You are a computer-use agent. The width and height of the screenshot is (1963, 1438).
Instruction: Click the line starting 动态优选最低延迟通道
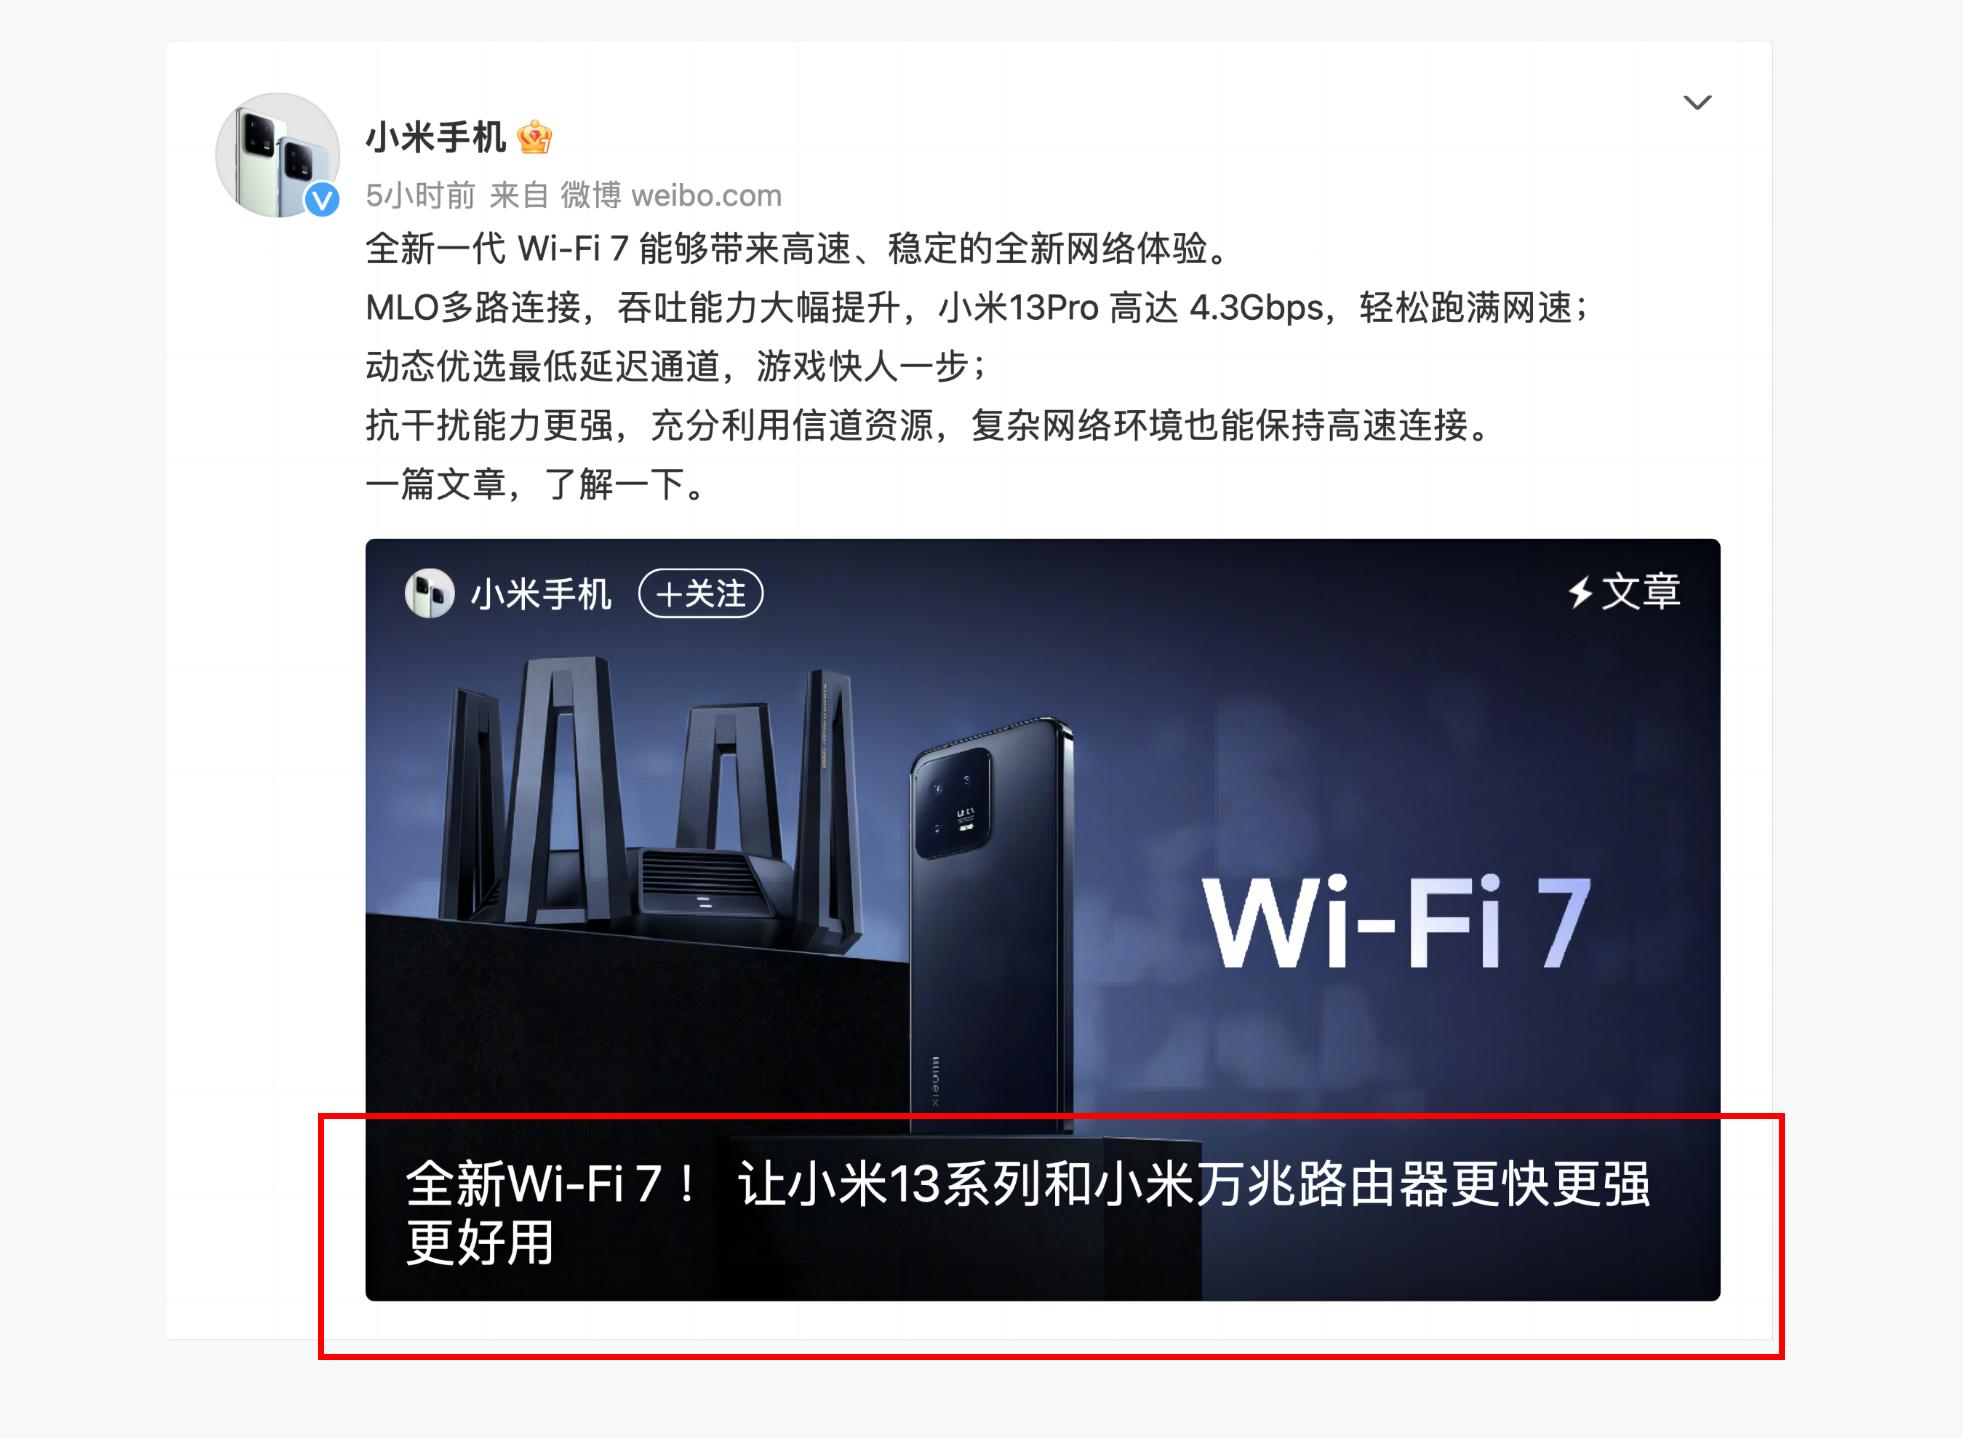tap(676, 366)
